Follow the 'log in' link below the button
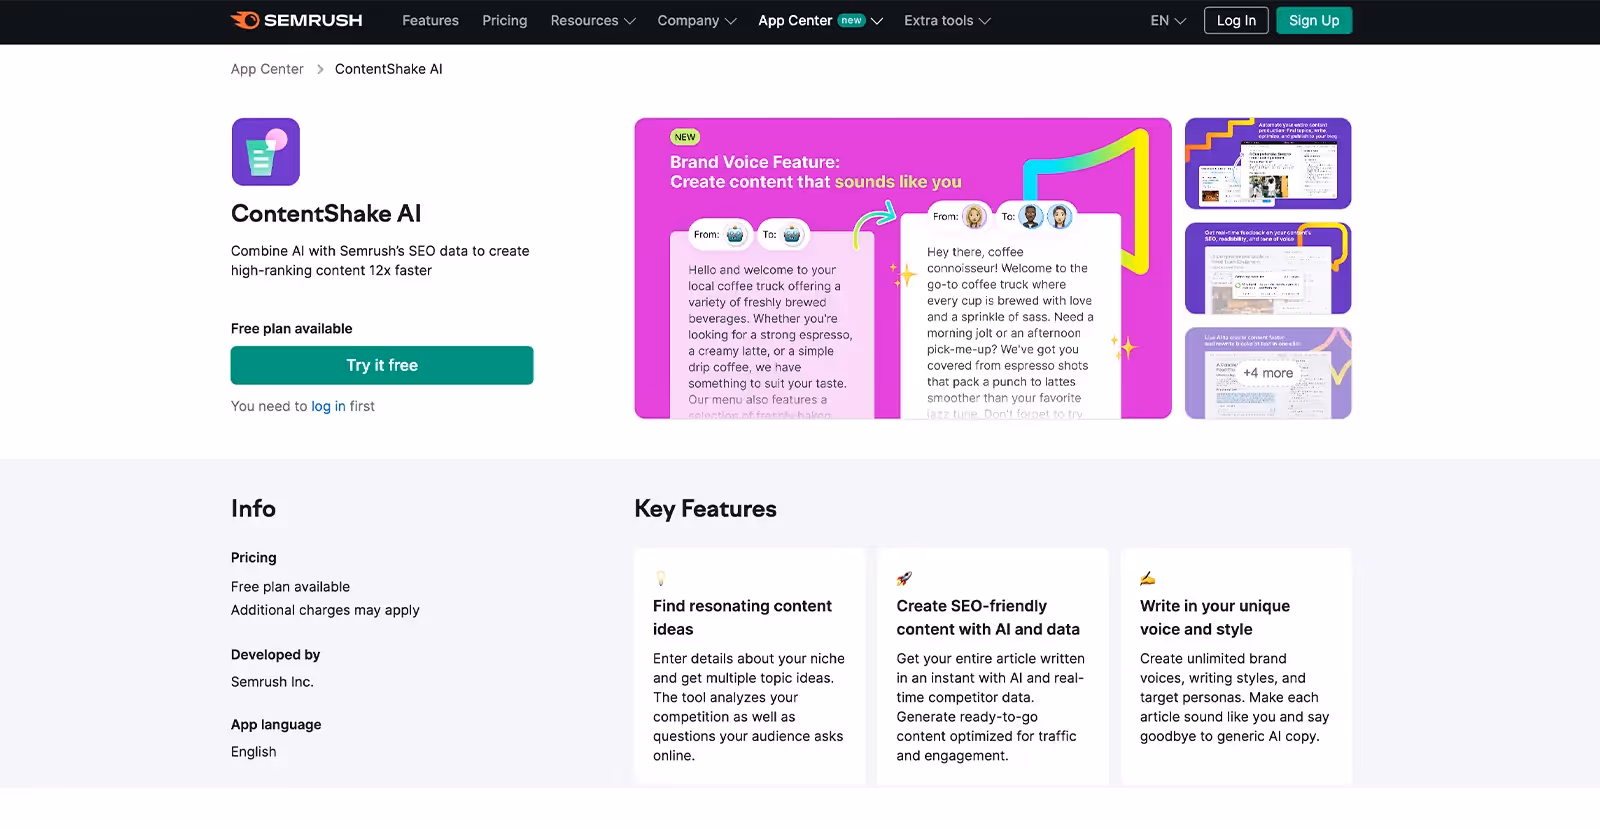The width and height of the screenshot is (1600, 829). click(x=328, y=406)
